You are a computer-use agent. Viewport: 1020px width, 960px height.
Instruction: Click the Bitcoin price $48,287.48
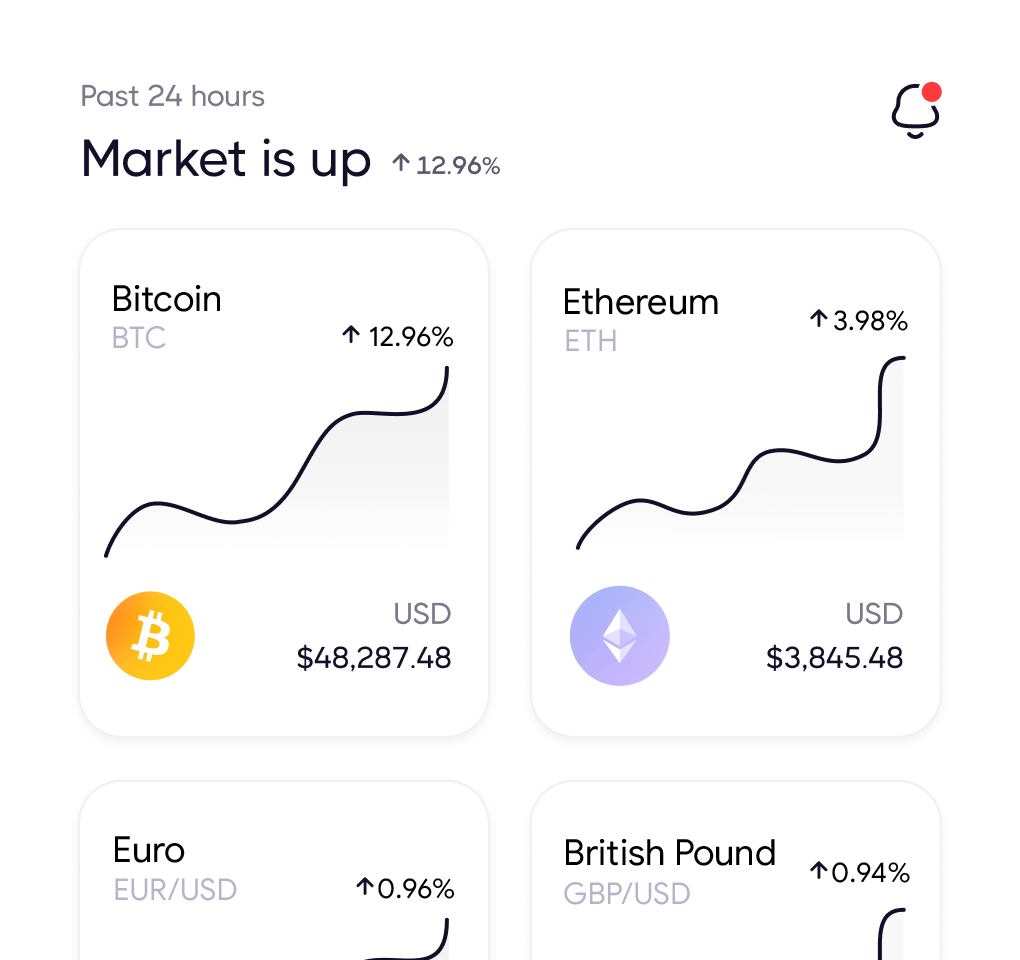tap(374, 658)
